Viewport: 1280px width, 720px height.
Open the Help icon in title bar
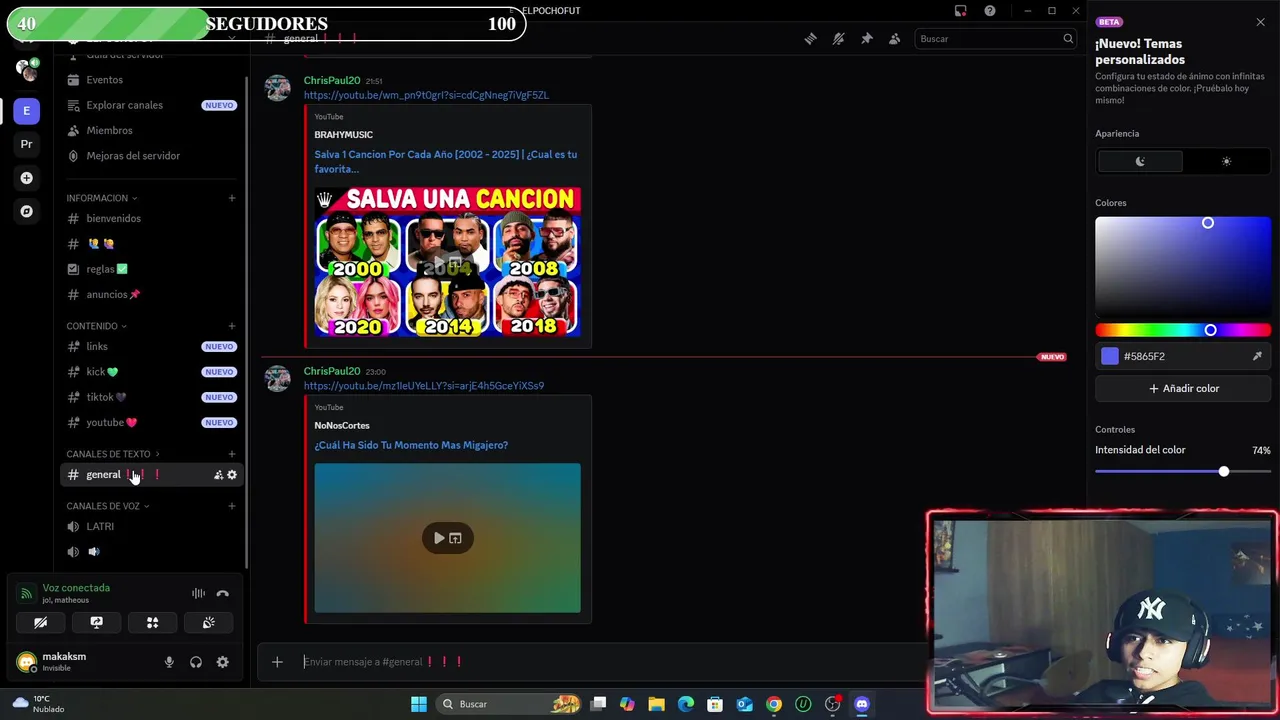(990, 11)
